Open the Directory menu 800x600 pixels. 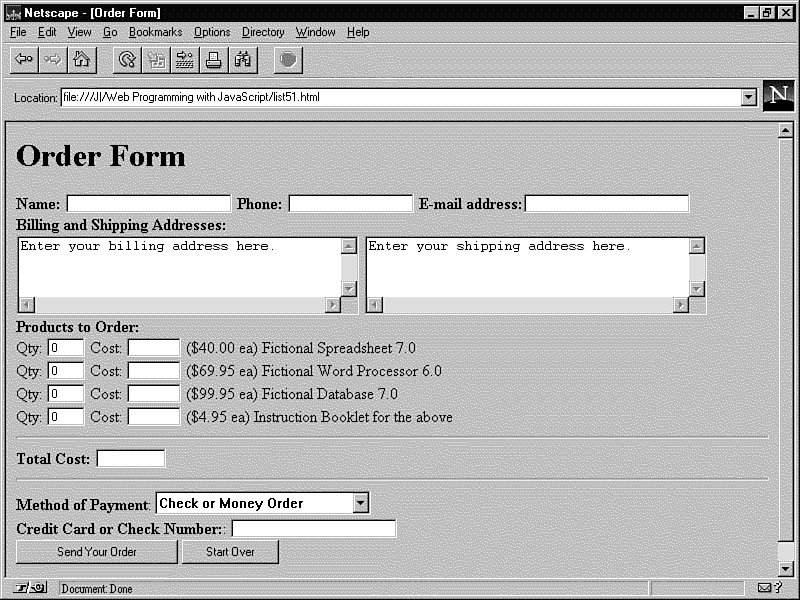pyautogui.click(x=263, y=32)
